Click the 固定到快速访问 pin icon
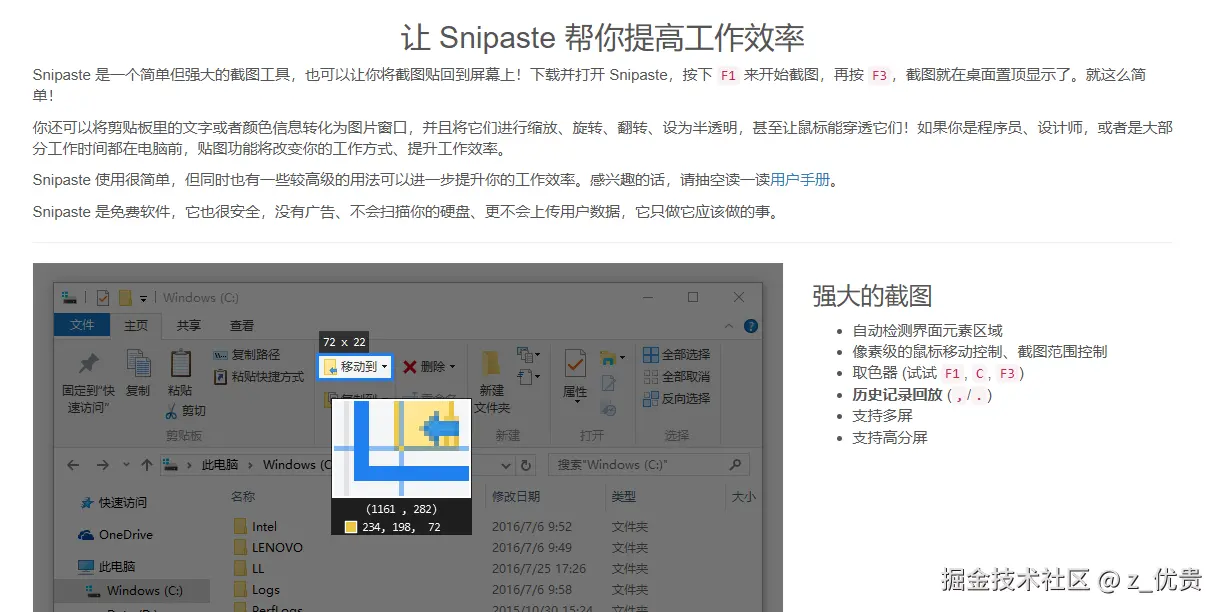 (88, 364)
